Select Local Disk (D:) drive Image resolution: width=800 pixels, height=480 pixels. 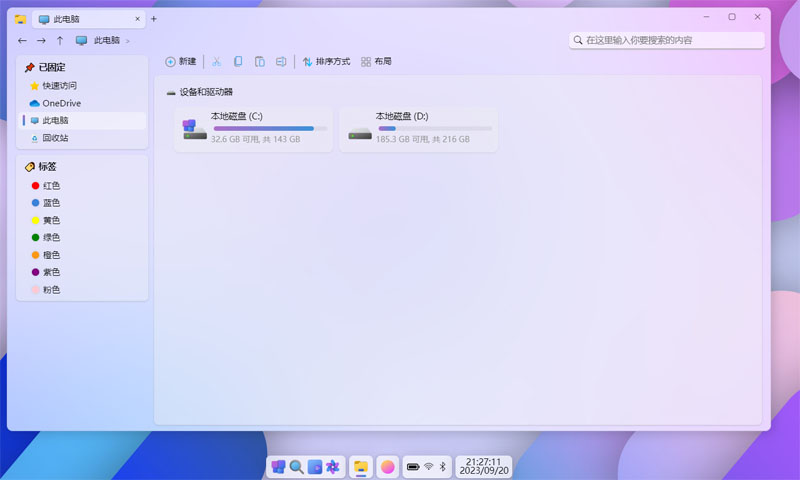(418, 130)
